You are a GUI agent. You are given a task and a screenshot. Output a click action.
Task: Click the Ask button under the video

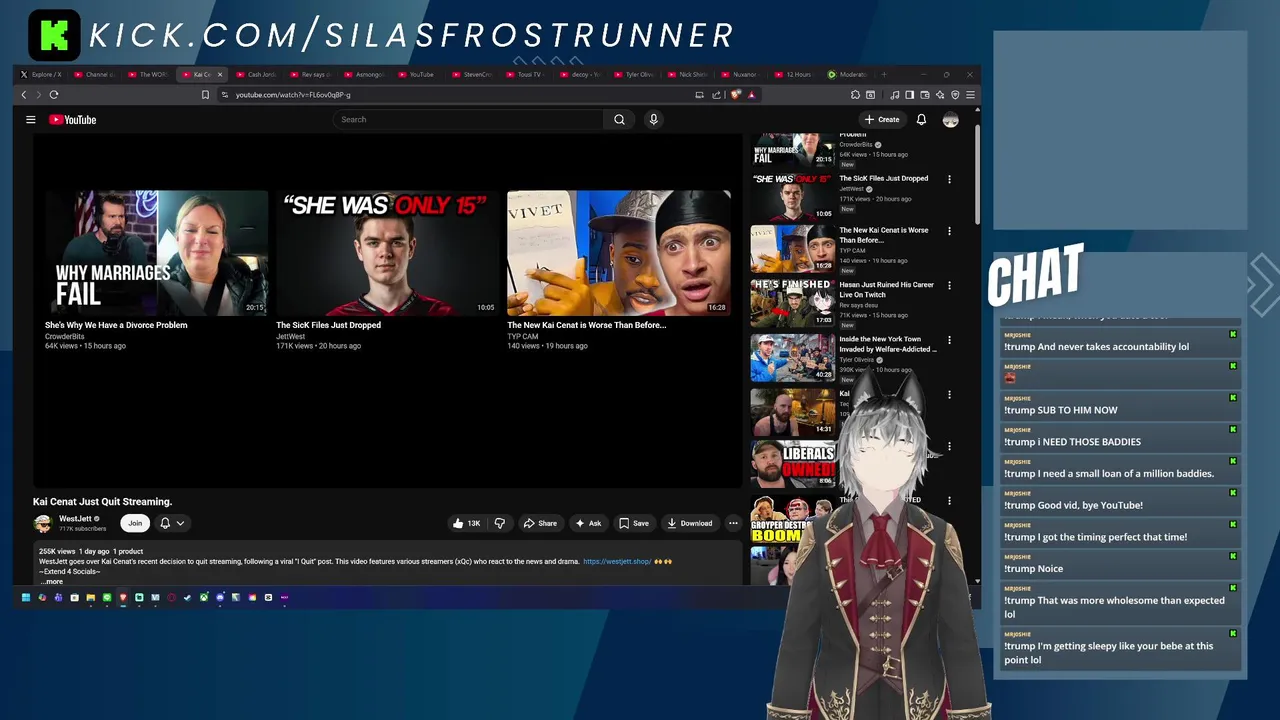tap(588, 523)
